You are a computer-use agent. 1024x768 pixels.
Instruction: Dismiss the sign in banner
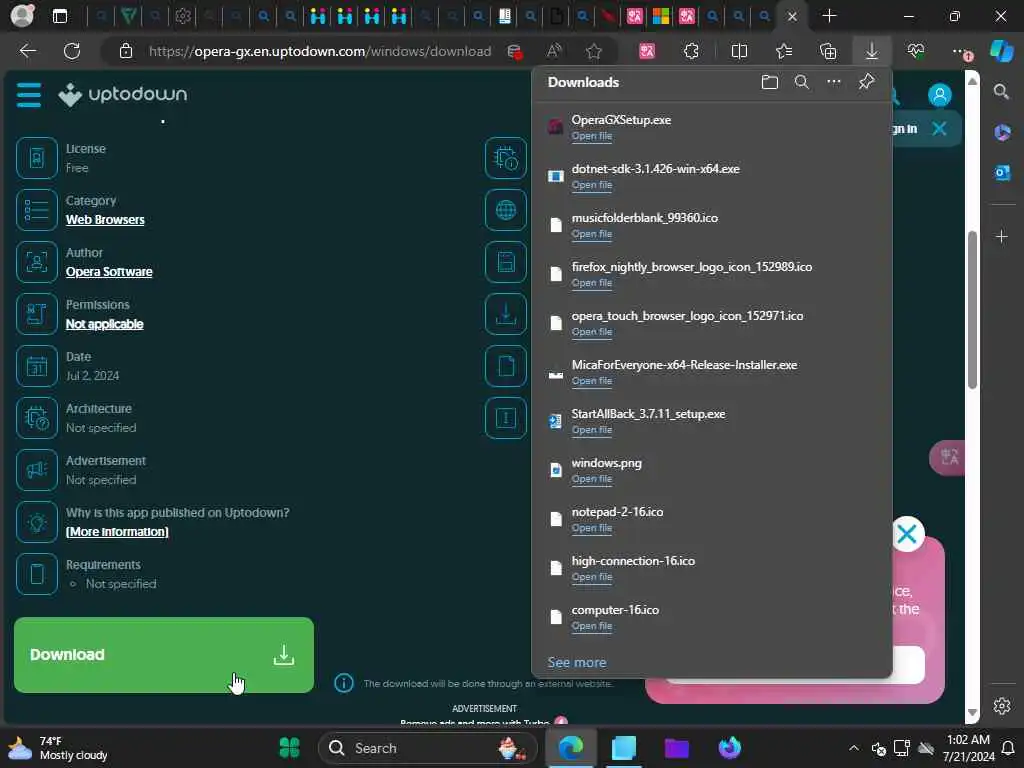(939, 129)
